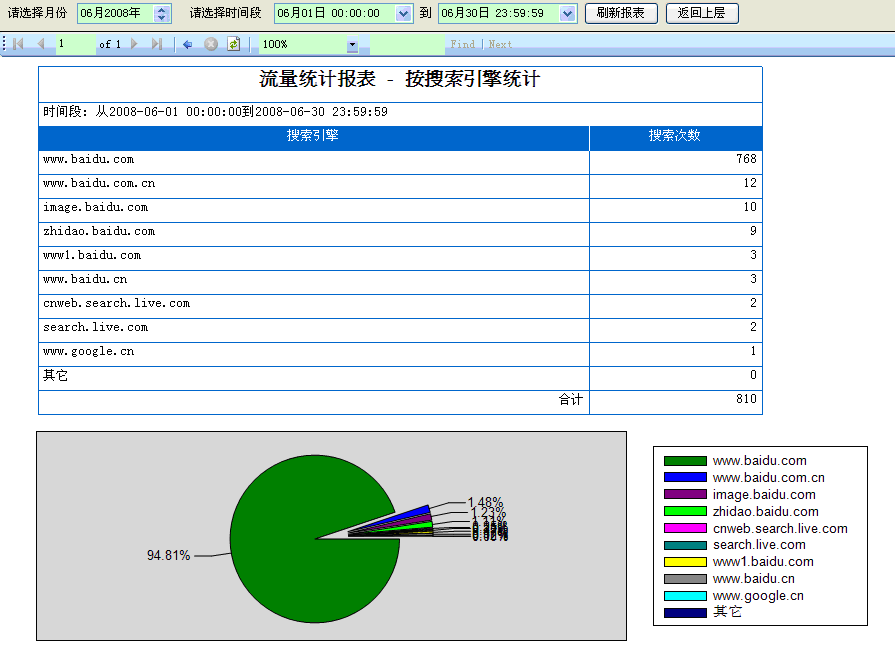895x661 pixels.
Task: Jump to last page of report
Action: (157, 44)
